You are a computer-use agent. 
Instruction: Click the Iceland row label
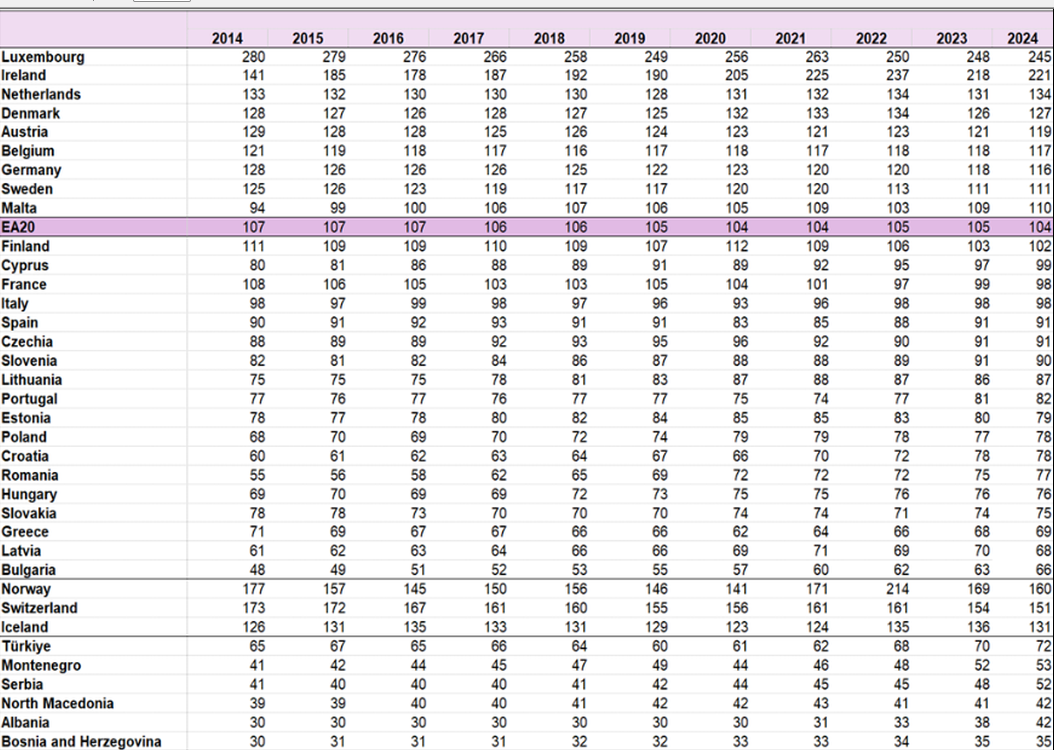tap(25, 627)
